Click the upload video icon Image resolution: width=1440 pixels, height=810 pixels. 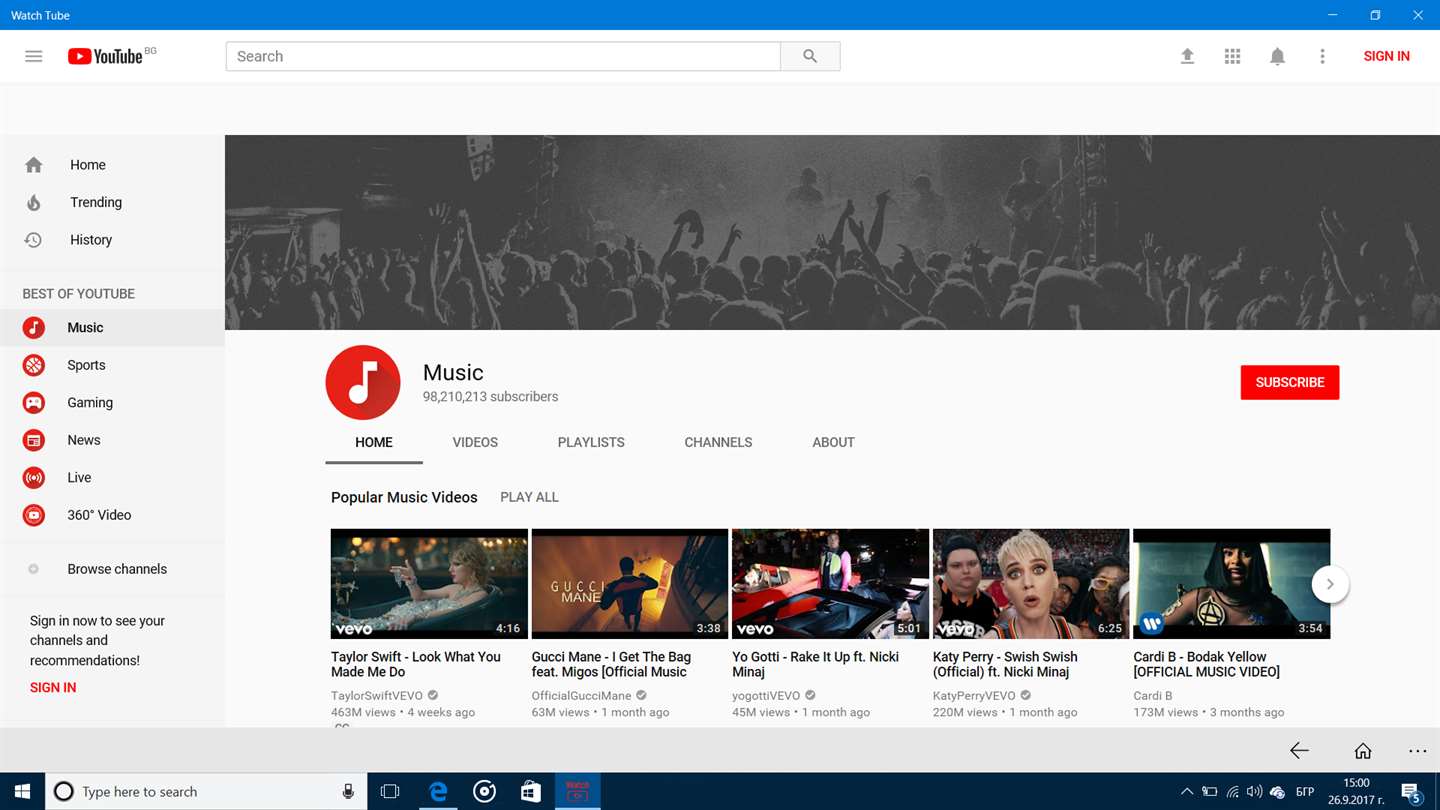coord(1187,56)
